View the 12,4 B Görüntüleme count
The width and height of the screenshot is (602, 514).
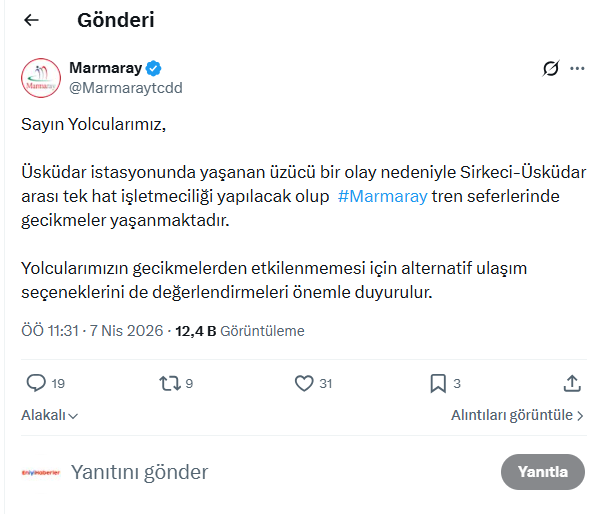pos(240,331)
